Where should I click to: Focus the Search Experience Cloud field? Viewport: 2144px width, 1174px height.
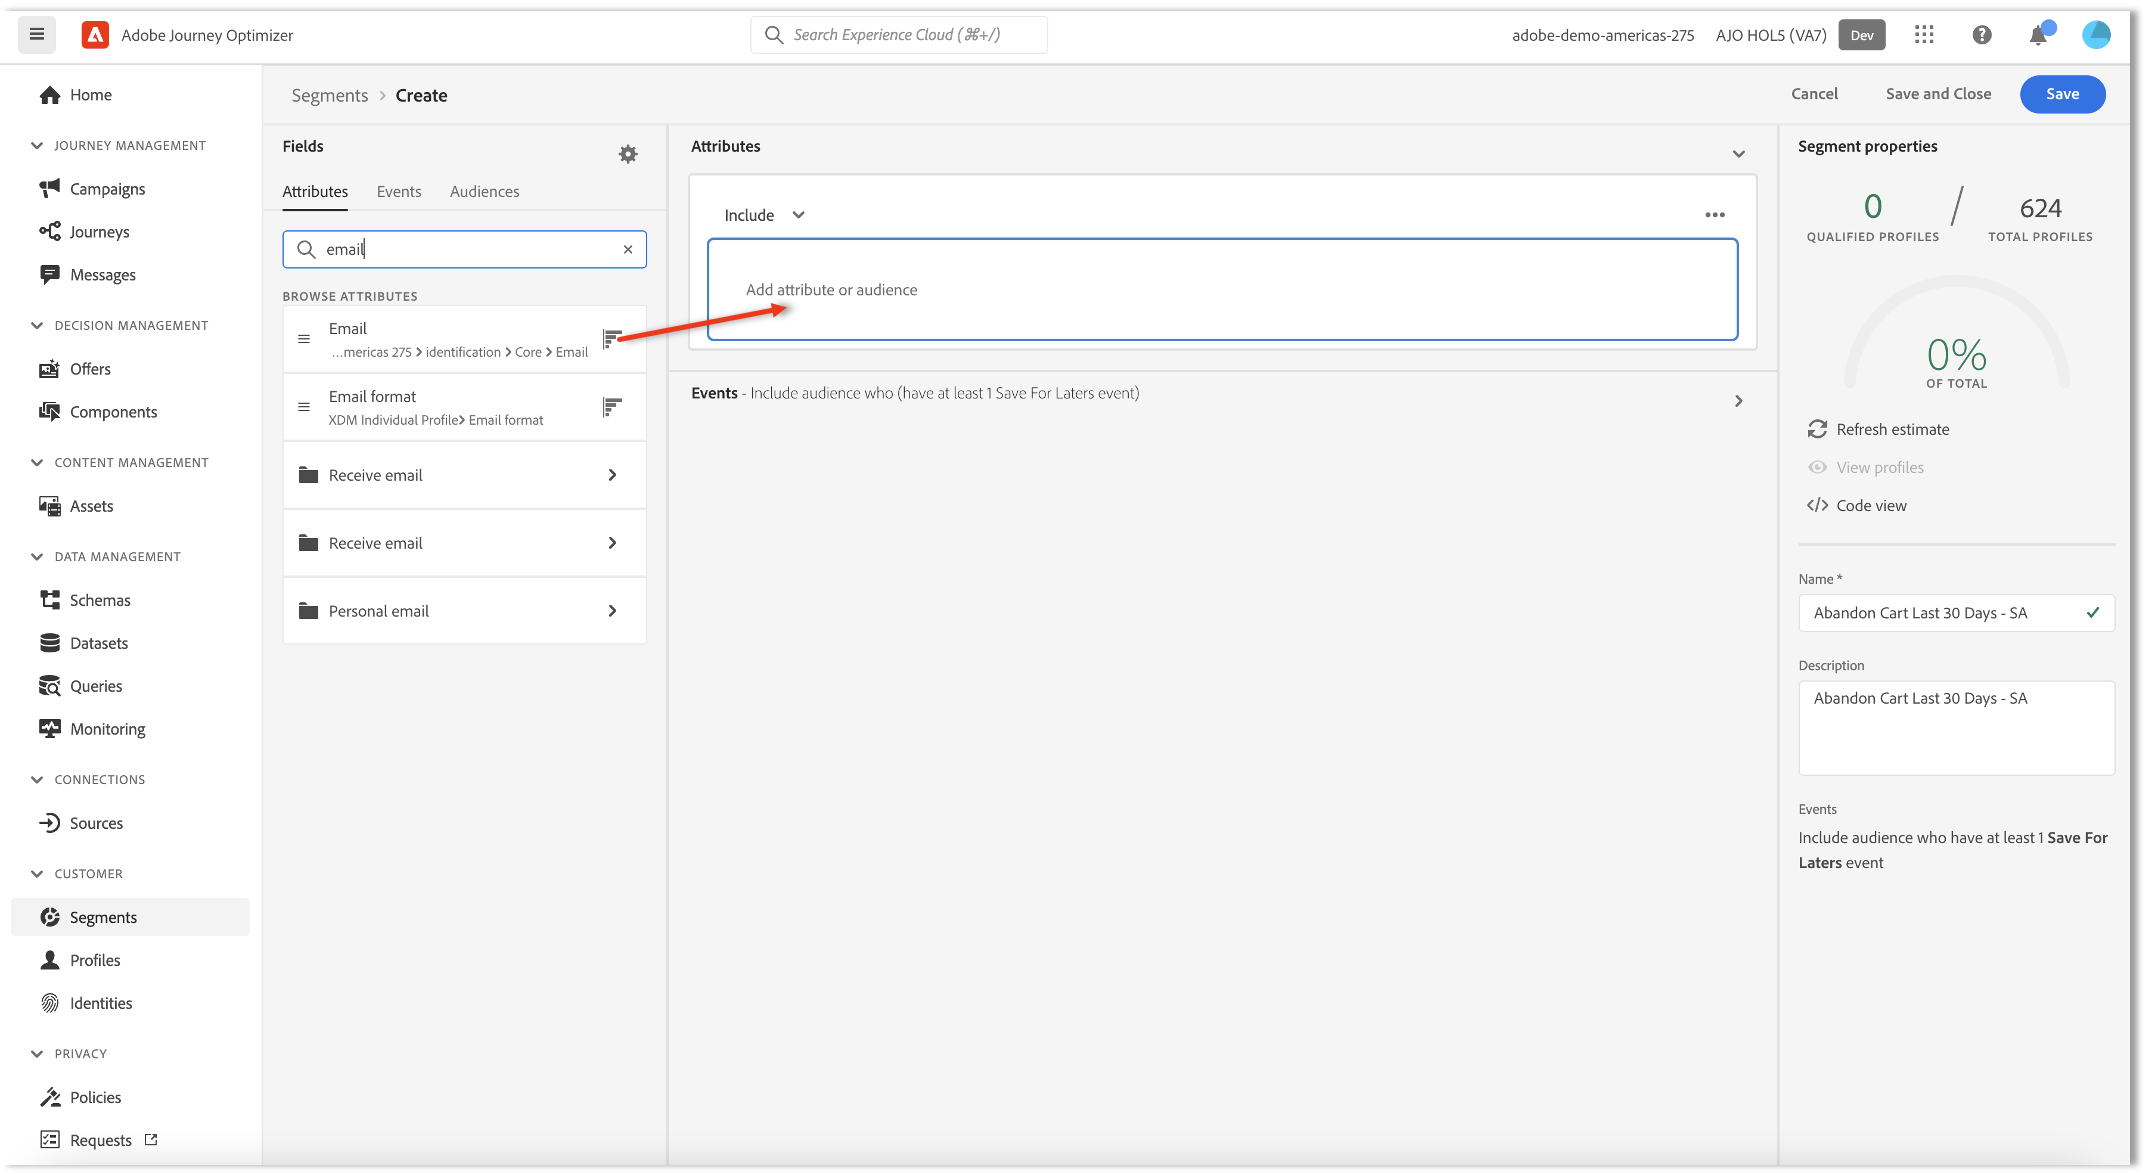point(899,35)
